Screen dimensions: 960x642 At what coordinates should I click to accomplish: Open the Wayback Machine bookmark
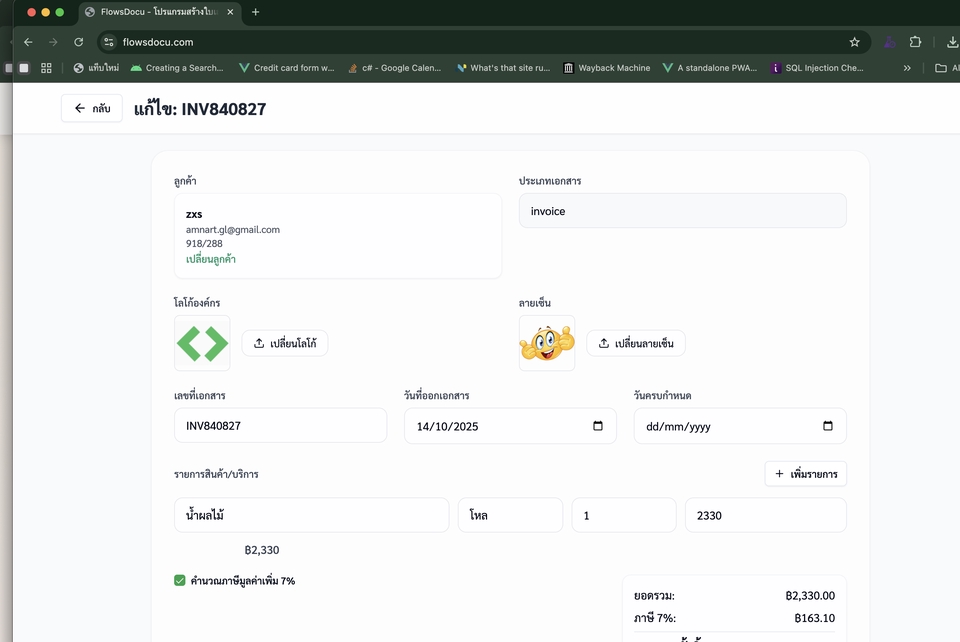click(x=606, y=68)
